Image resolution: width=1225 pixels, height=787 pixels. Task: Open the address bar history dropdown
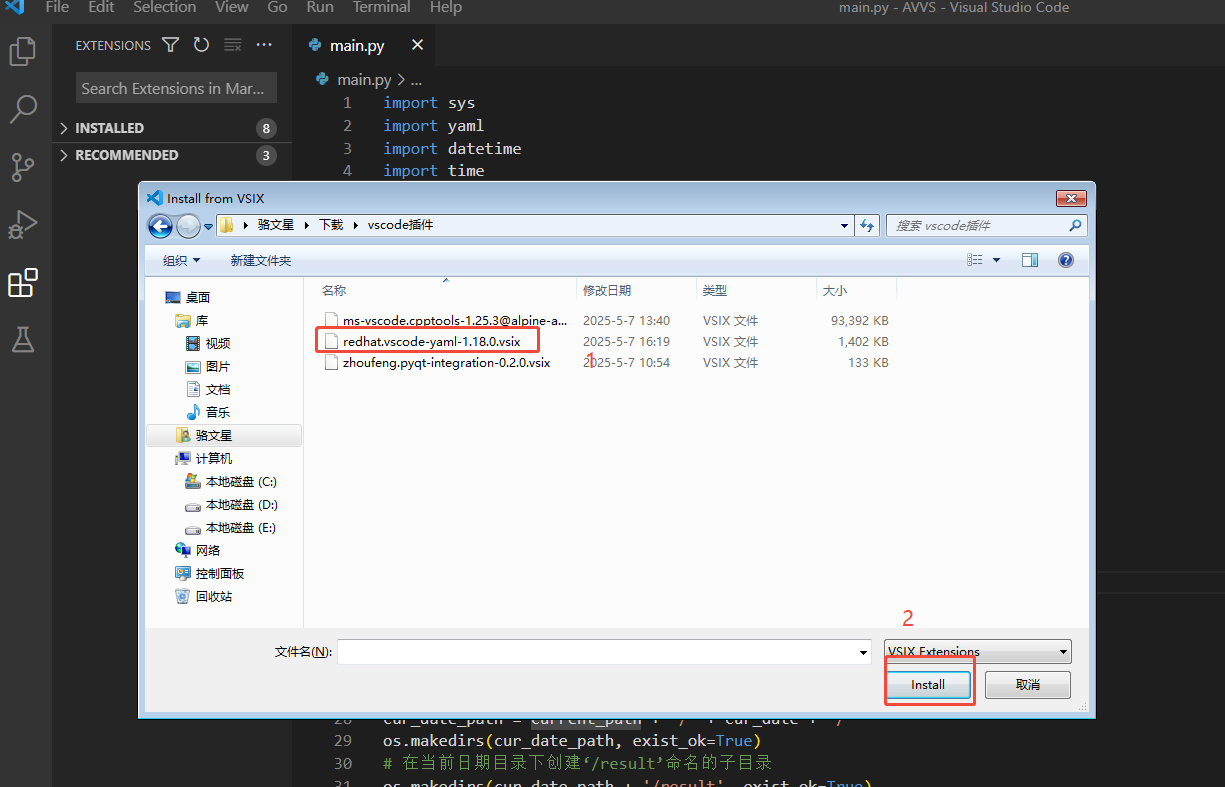tap(846, 226)
